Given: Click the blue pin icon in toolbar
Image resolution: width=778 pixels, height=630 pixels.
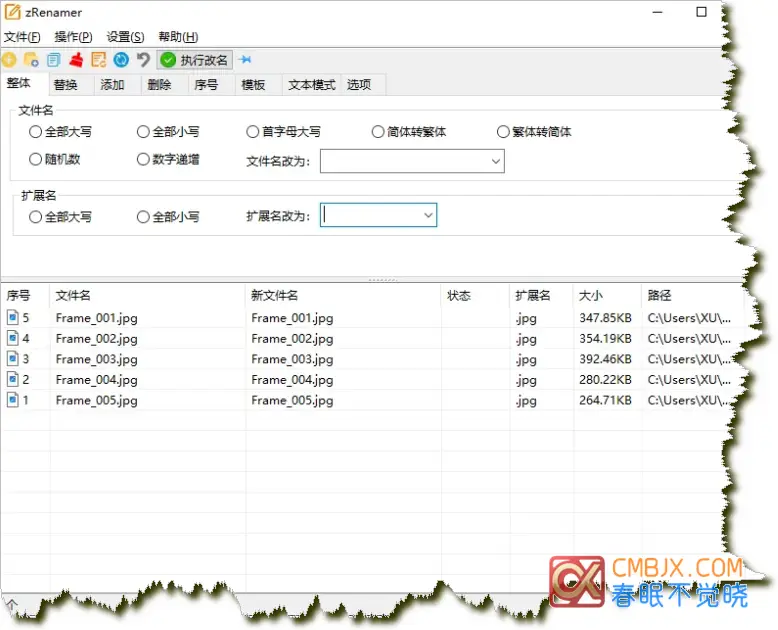Looking at the screenshot, I should tap(245, 60).
